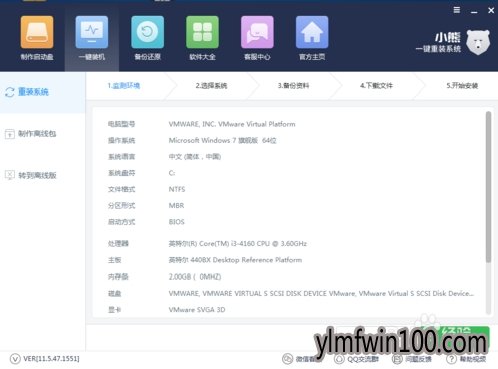
Task: Click the BIOS boot mode value
Action: coord(176,222)
